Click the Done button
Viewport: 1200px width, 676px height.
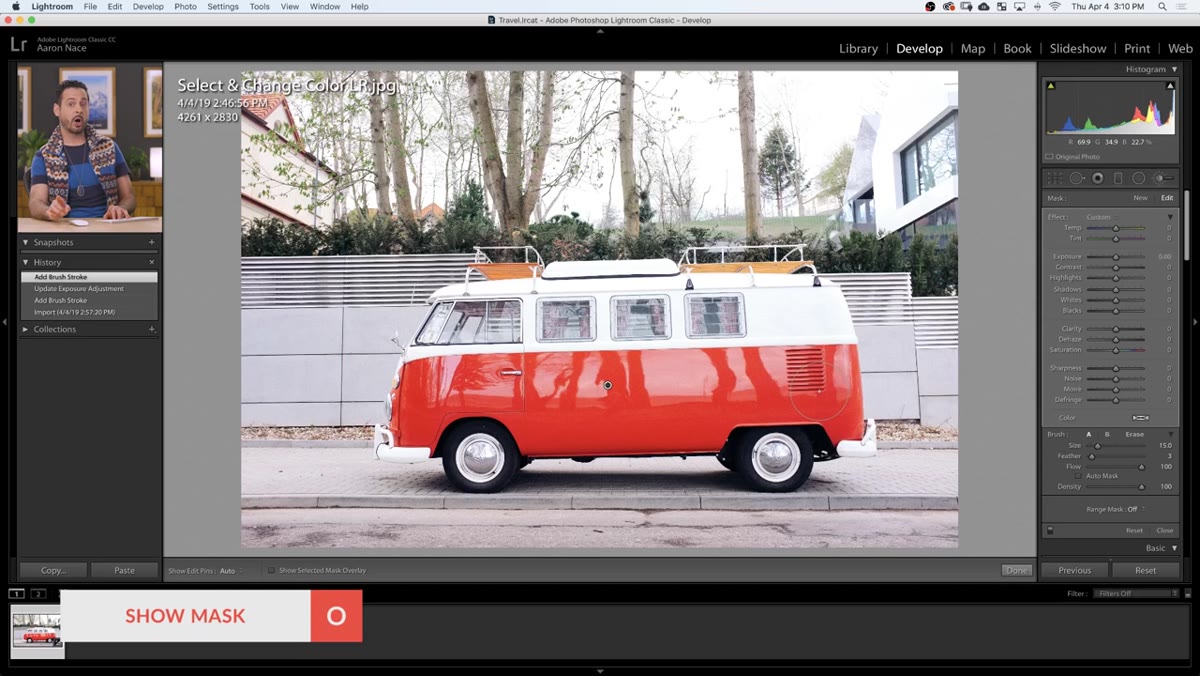(1016, 570)
